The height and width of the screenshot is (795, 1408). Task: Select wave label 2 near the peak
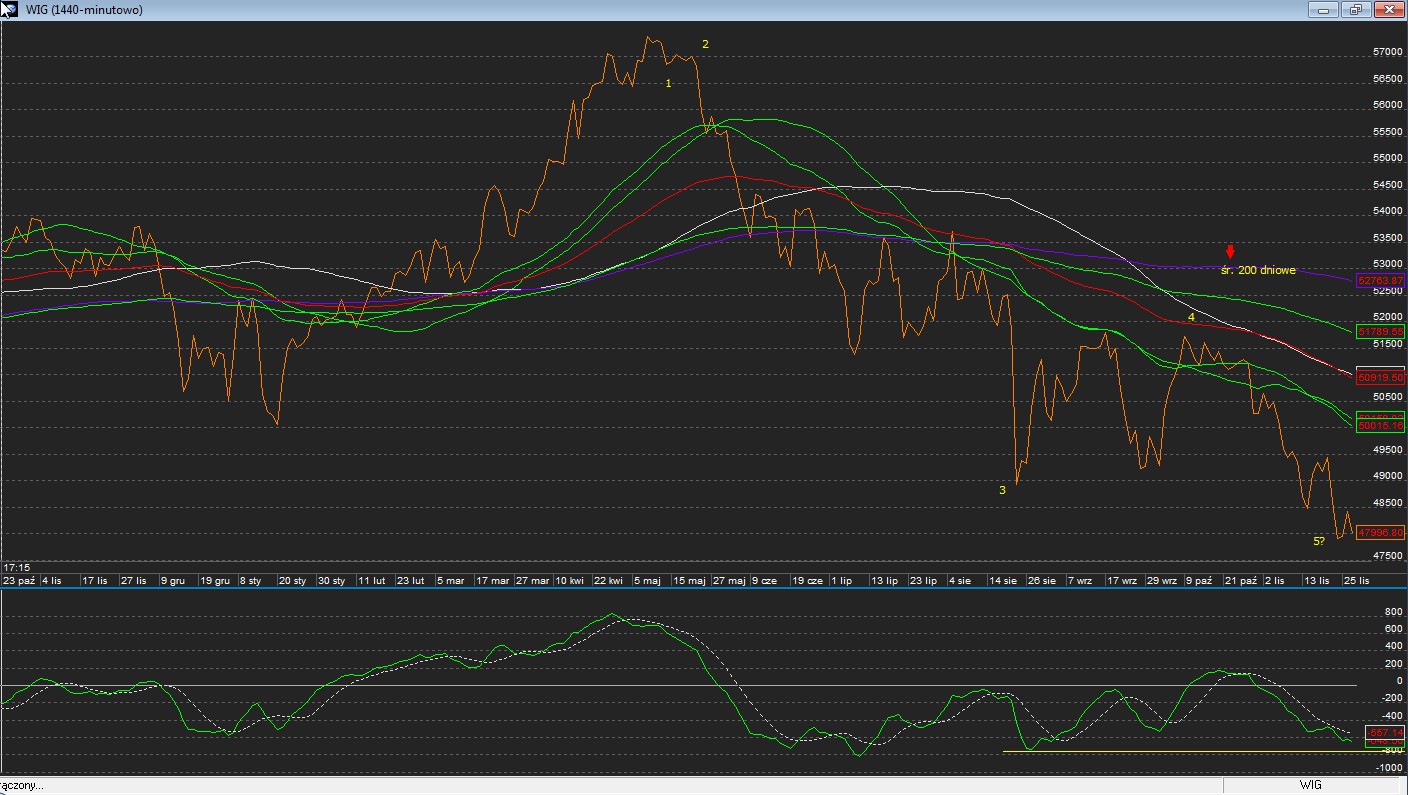pyautogui.click(x=705, y=44)
